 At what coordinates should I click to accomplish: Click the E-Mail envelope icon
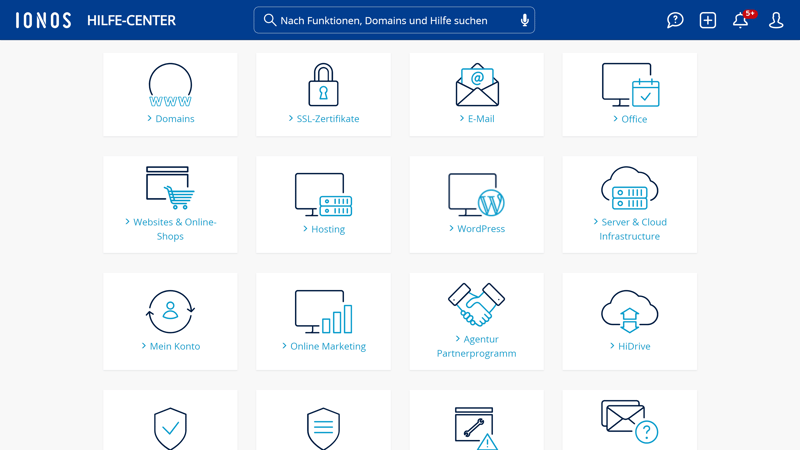pos(477,85)
